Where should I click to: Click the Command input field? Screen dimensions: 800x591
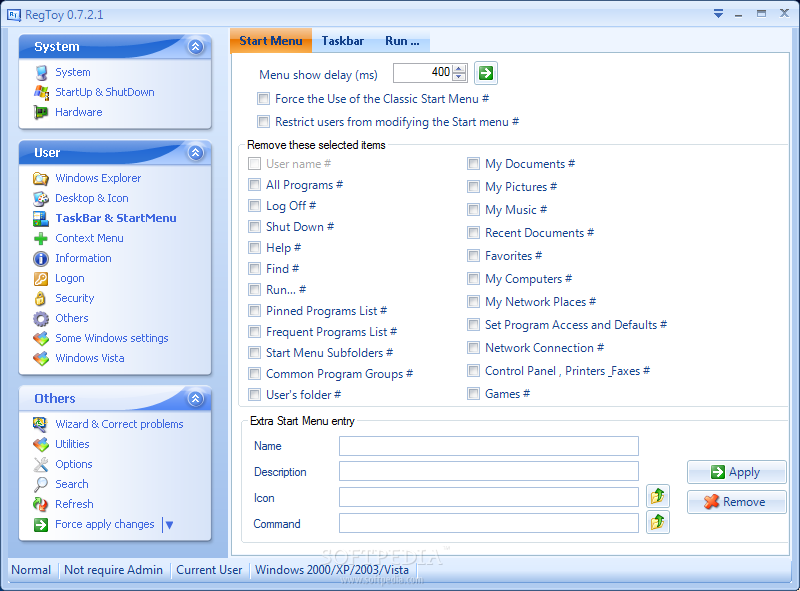click(489, 523)
